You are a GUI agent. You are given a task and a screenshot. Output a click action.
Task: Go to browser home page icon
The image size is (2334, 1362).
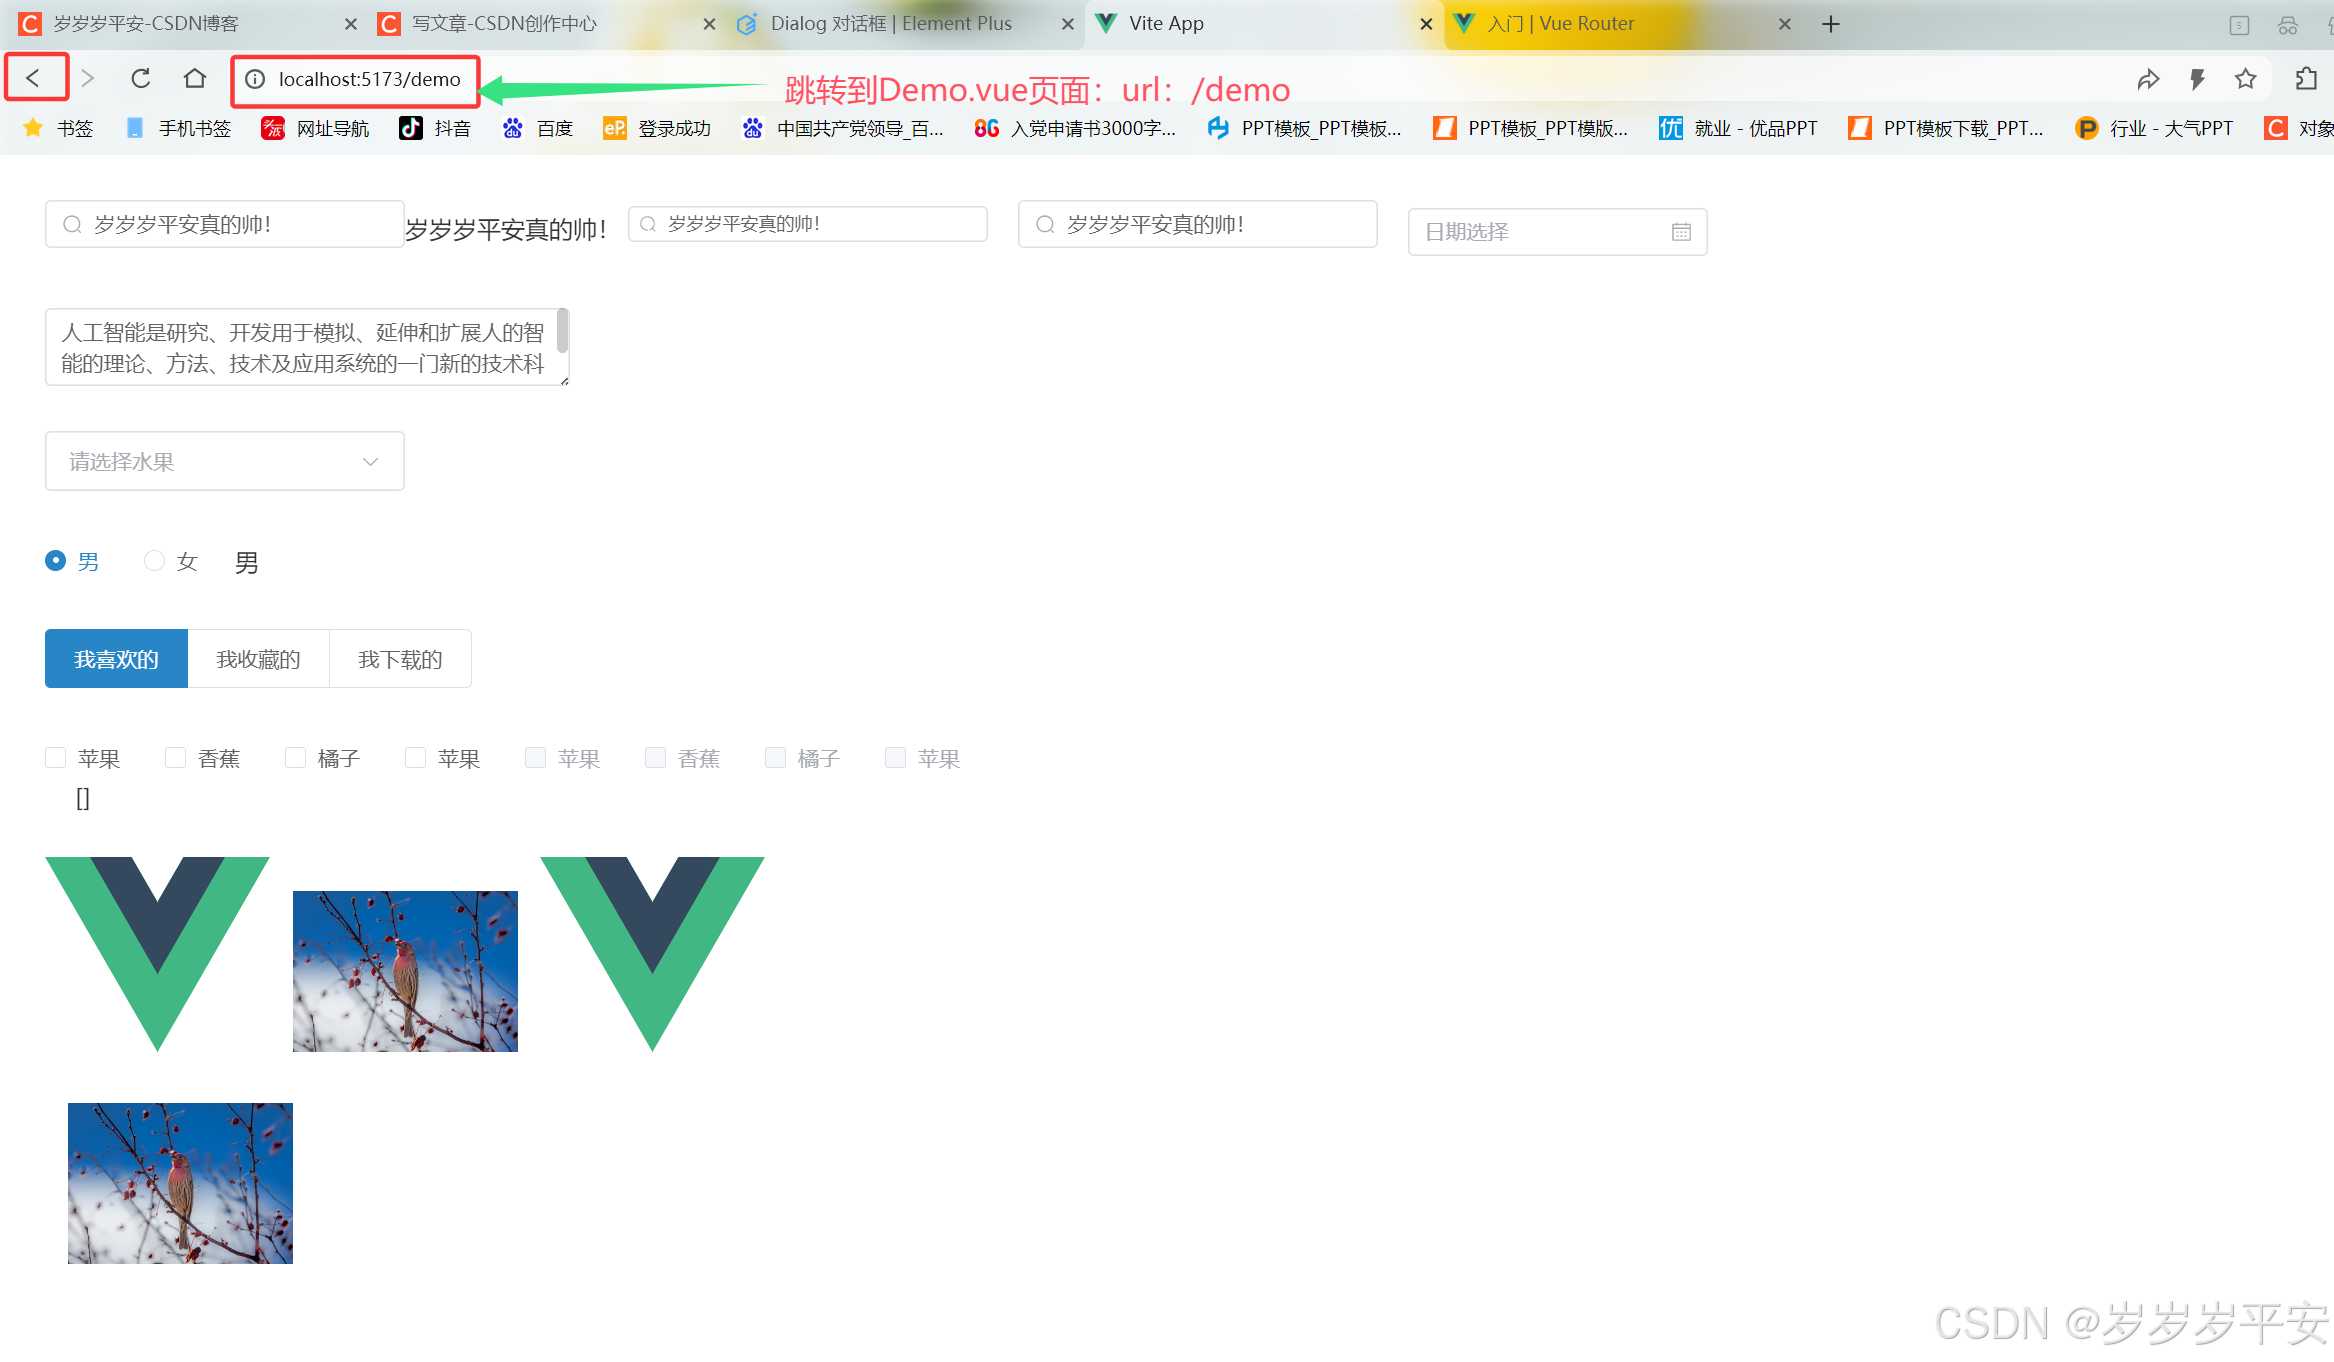point(195,78)
